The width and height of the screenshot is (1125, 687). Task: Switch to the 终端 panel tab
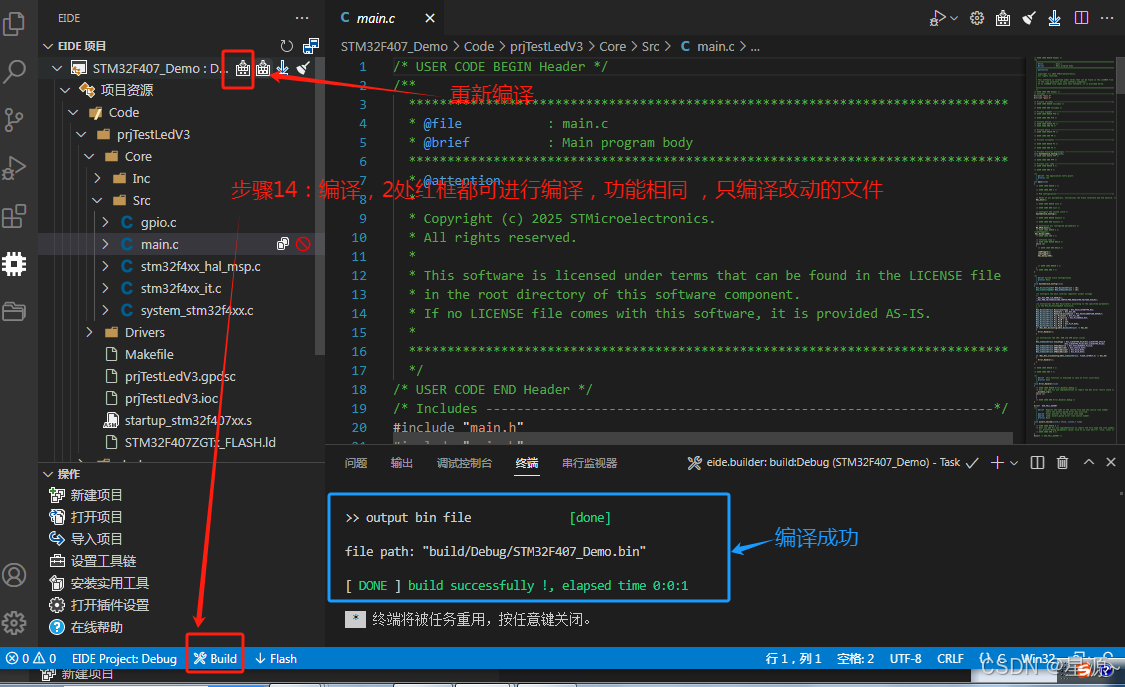point(527,463)
